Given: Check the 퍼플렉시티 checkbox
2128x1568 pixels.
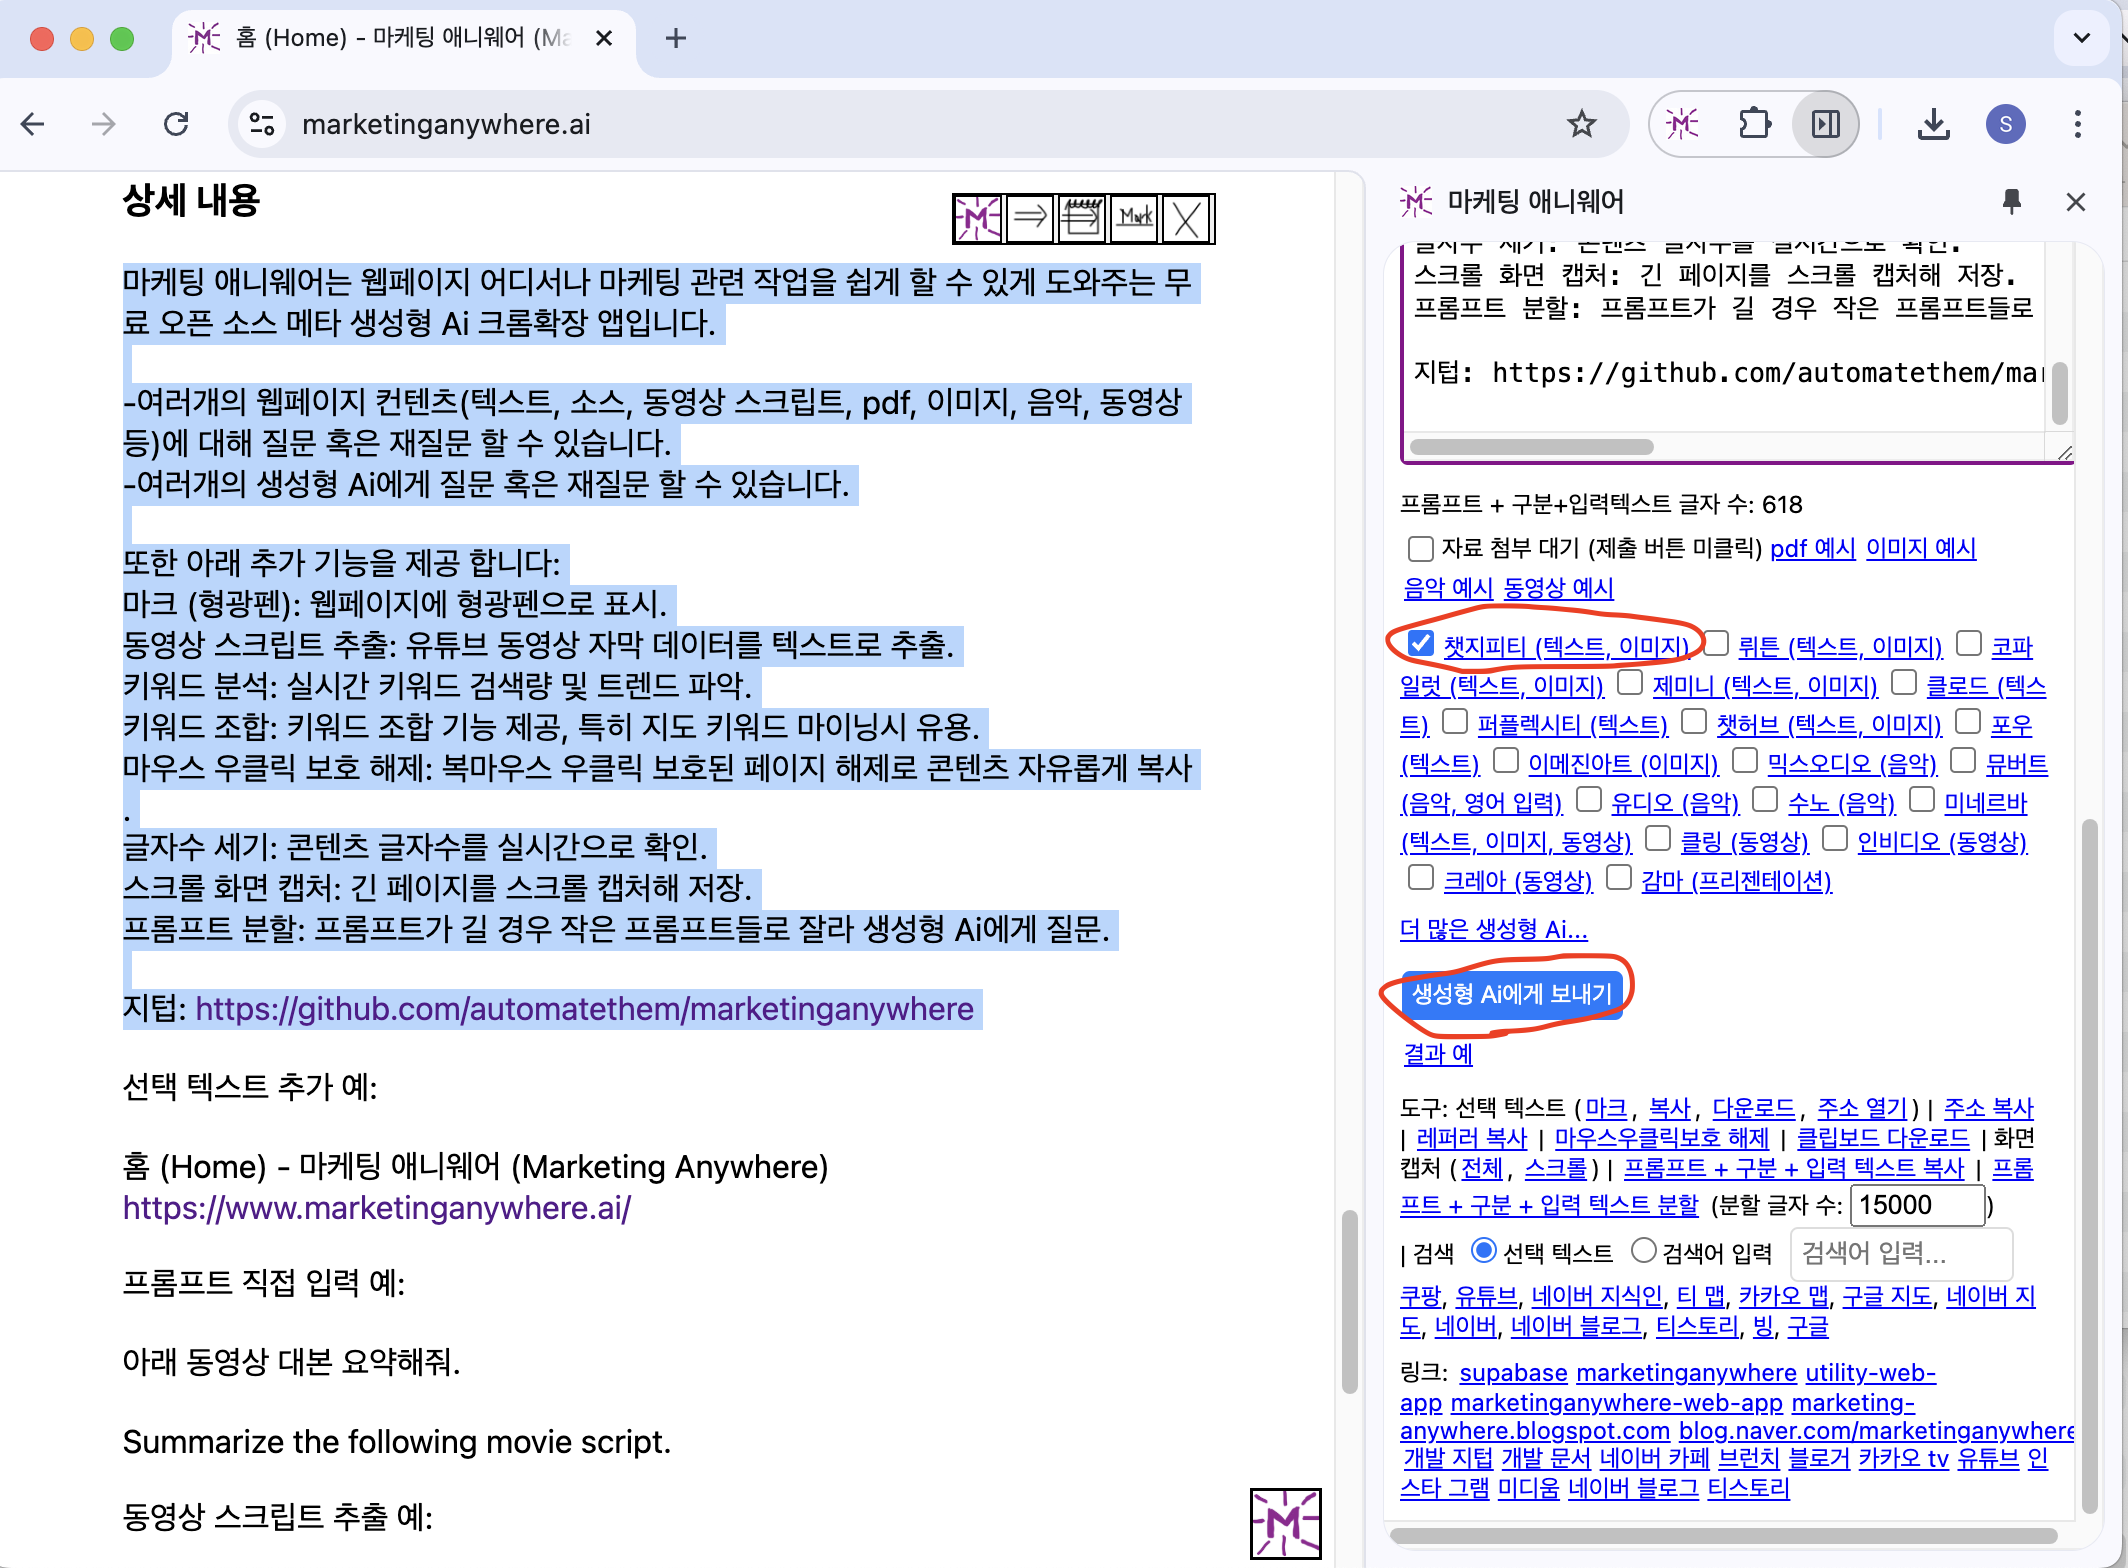Looking at the screenshot, I should (x=1455, y=721).
